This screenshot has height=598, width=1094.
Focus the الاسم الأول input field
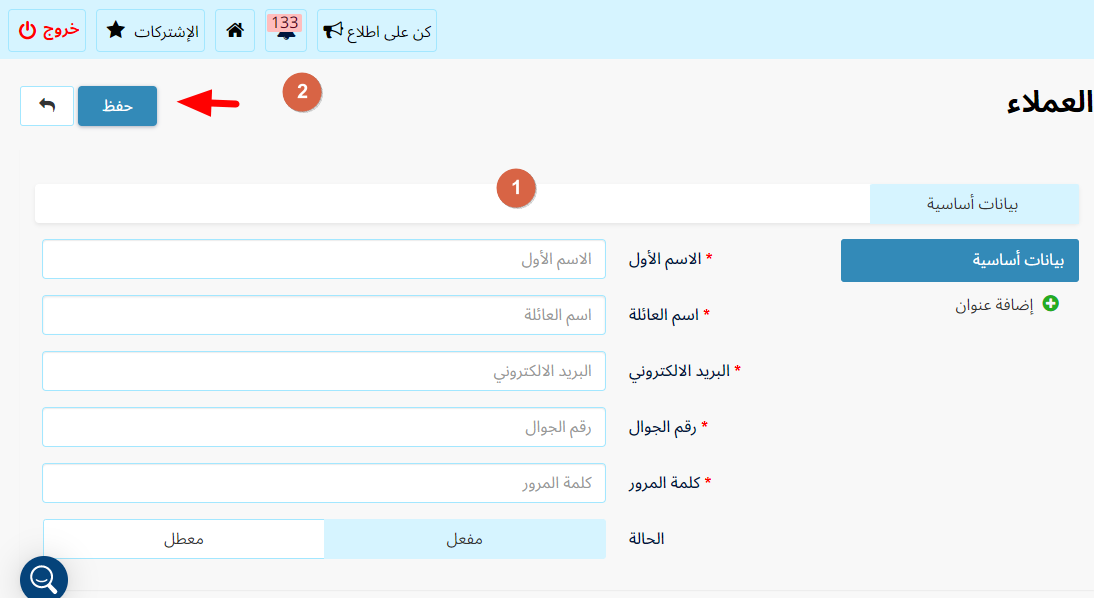(324, 259)
